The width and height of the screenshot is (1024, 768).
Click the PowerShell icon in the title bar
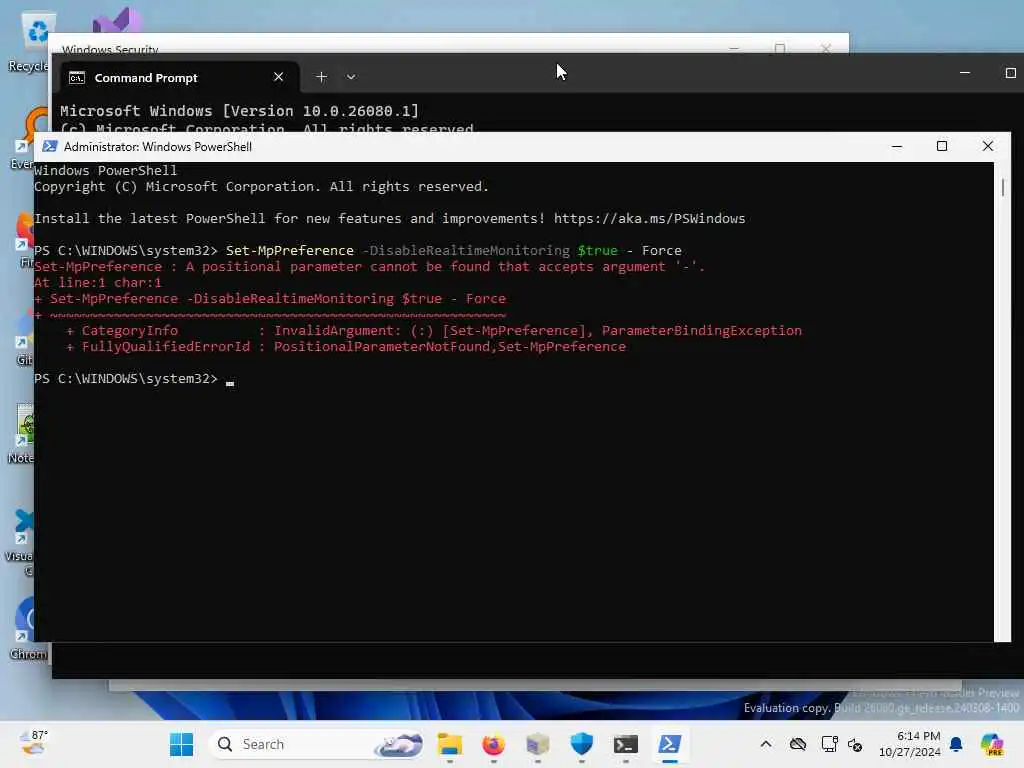pos(50,146)
